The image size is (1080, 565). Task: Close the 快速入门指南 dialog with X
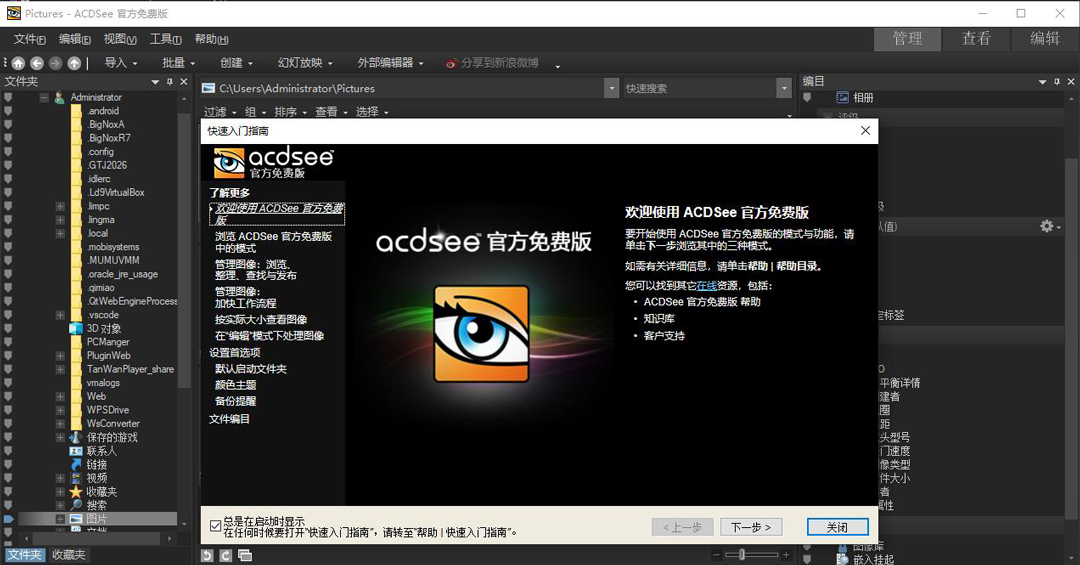pyautogui.click(x=865, y=131)
